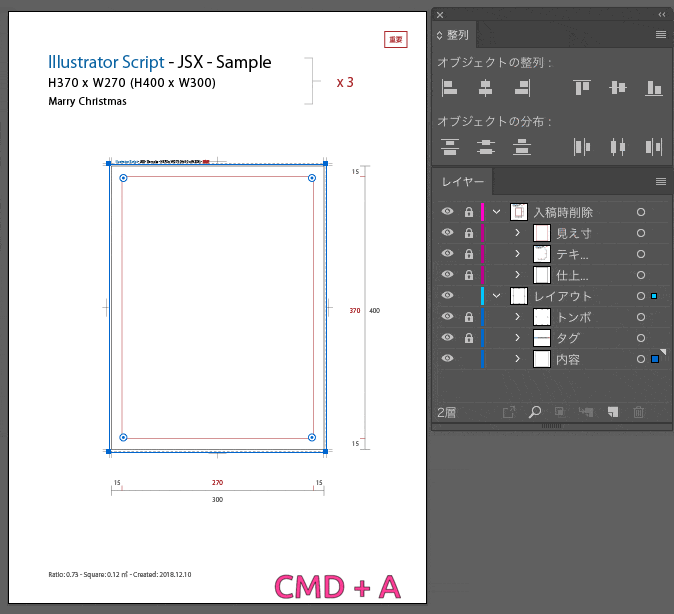Expand the 内容 sublayer
Viewport: 674px width, 614px height.
518,359
